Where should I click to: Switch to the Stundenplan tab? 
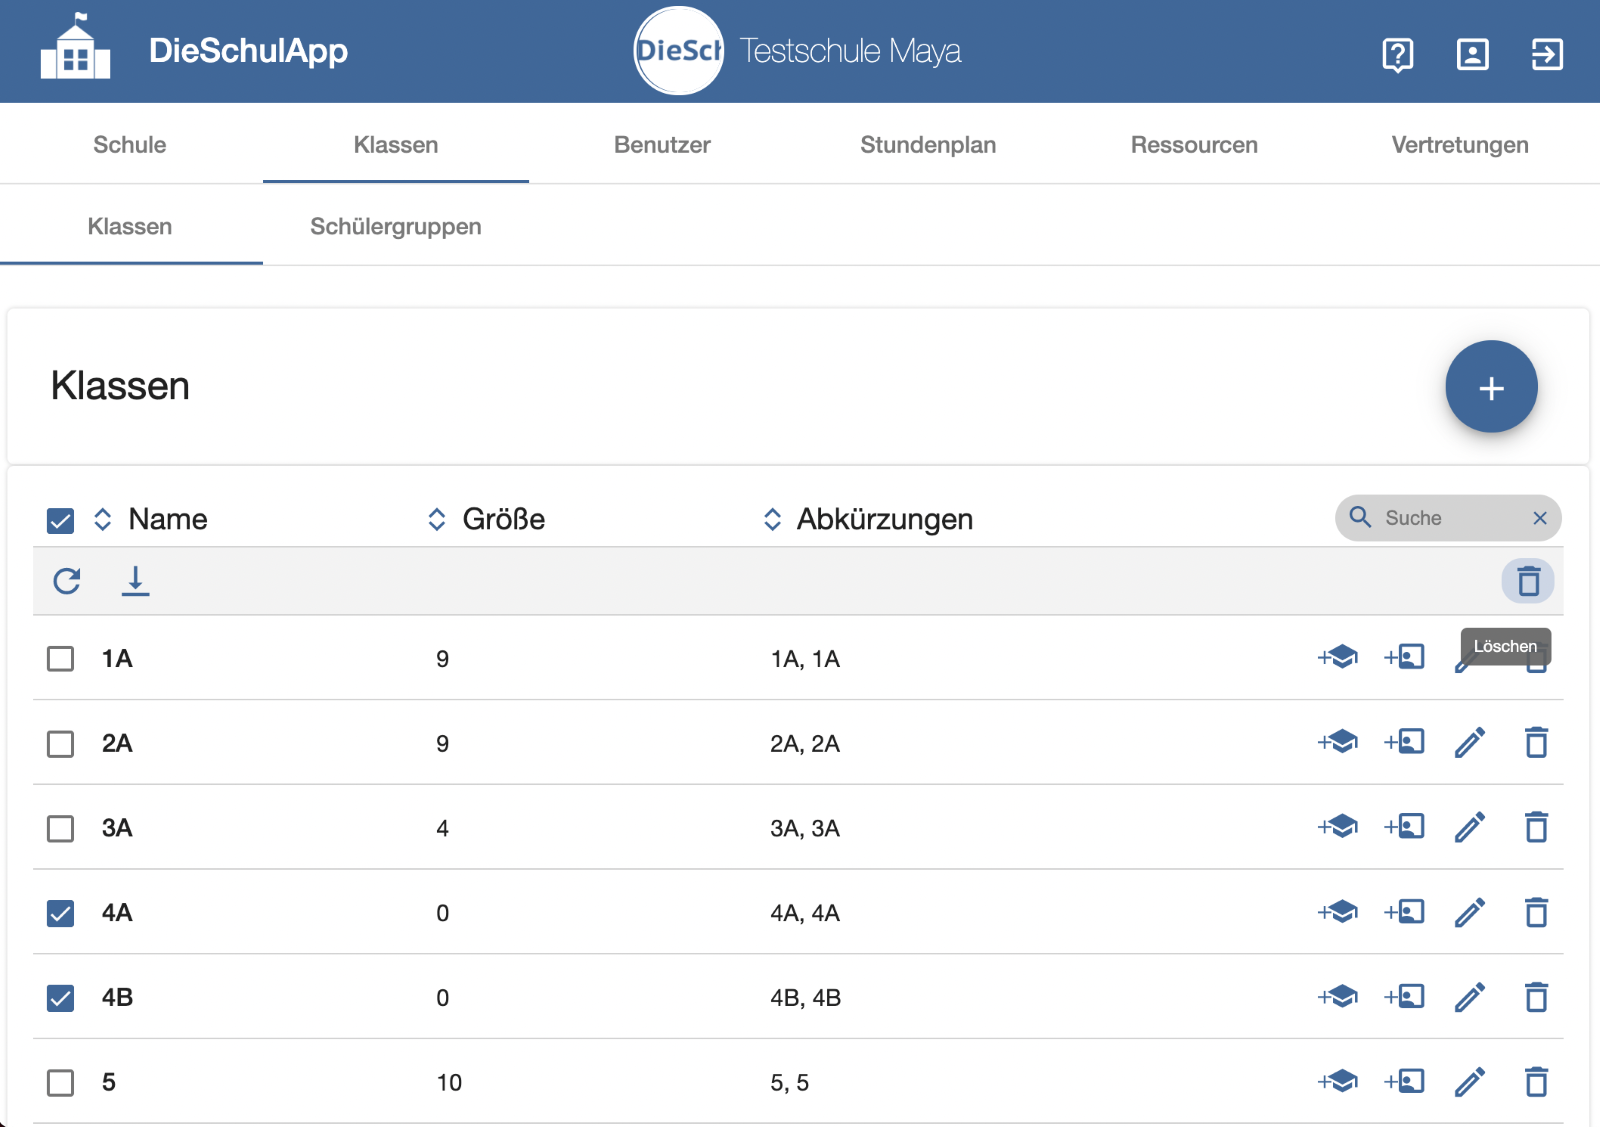928,145
